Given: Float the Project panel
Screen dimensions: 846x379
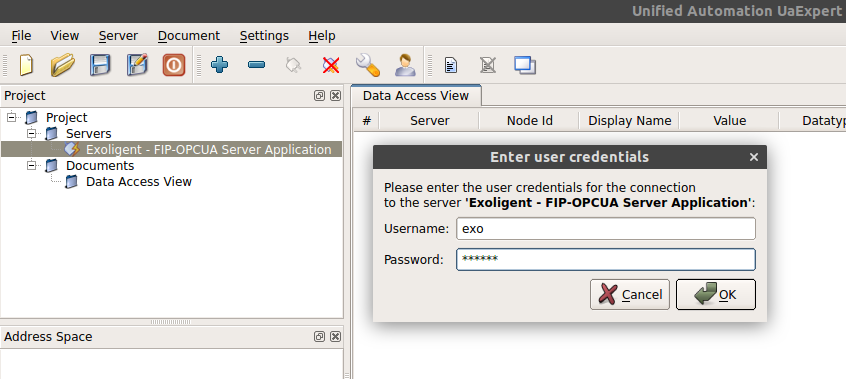Looking at the screenshot, I should pyautogui.click(x=319, y=96).
